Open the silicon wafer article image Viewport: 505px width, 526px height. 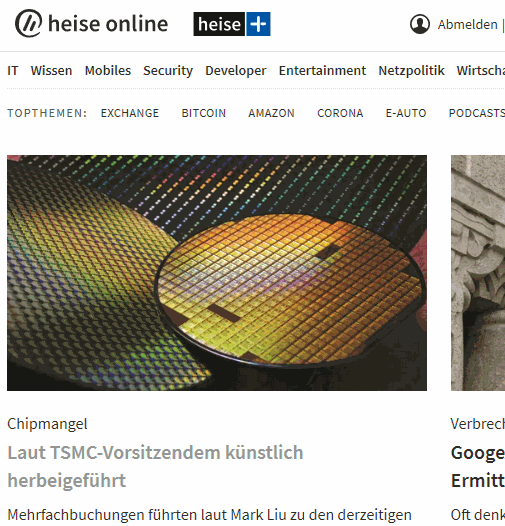[x=217, y=273]
